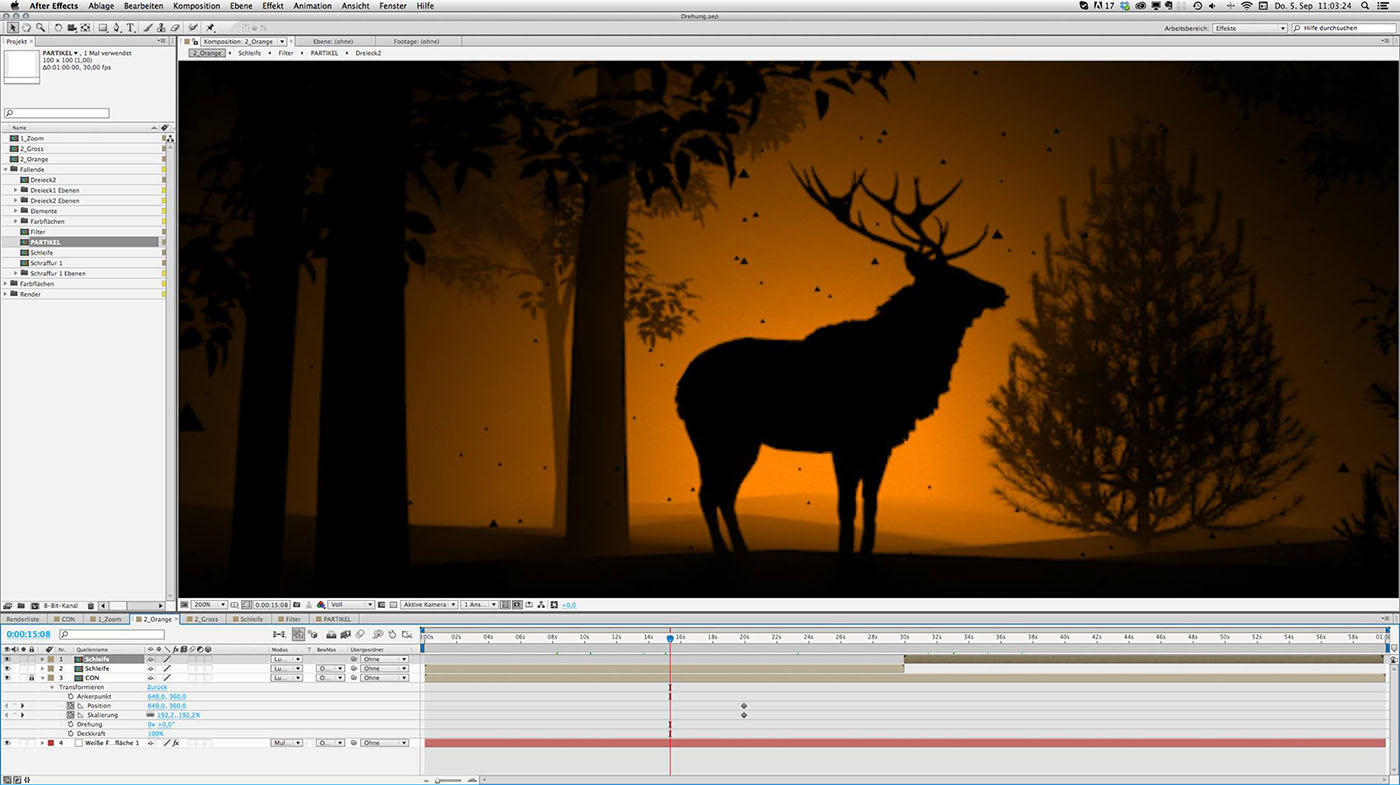Select the Unified Camera tool
The width and height of the screenshot is (1400, 785).
click(x=72, y=28)
